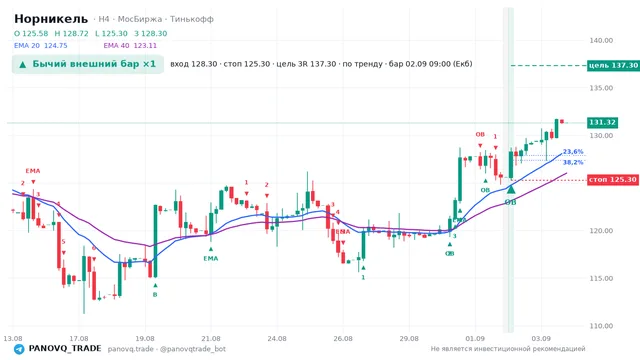Click the "01.09" date axis label

475,338
